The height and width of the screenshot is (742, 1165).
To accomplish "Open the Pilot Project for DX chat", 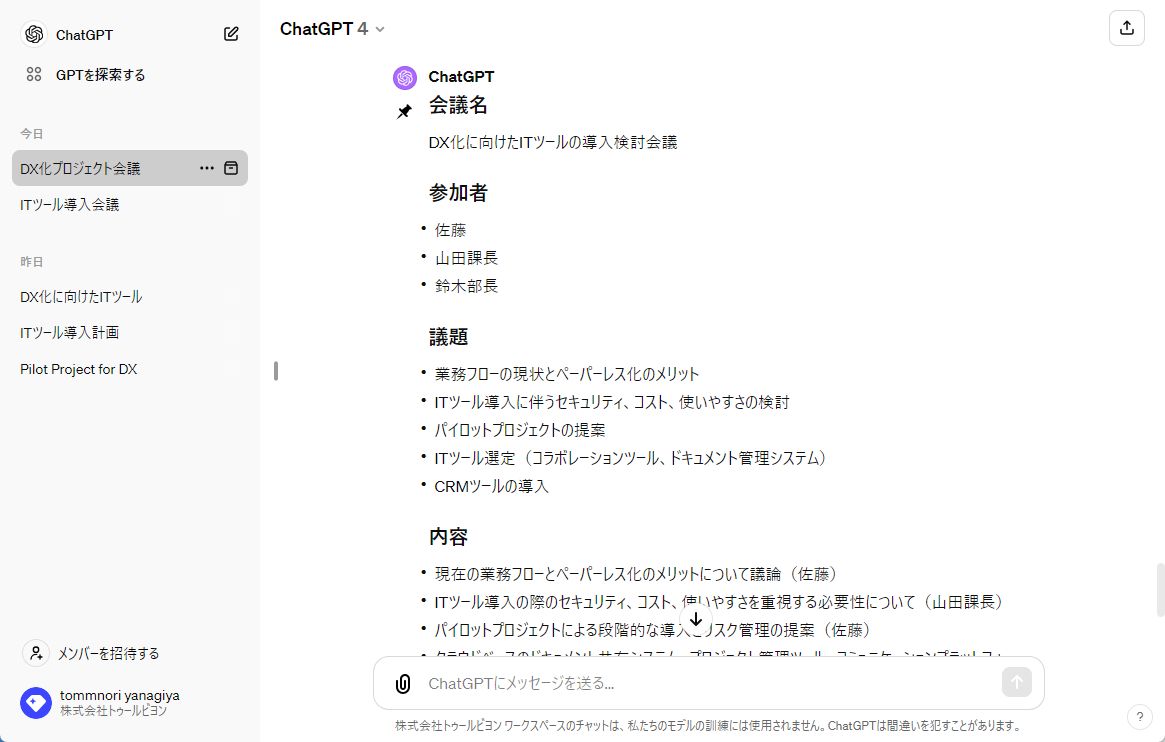I will [x=79, y=369].
